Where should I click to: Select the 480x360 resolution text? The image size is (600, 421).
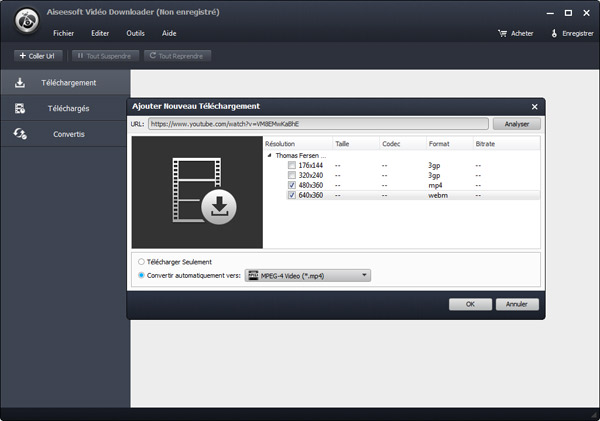coord(311,185)
